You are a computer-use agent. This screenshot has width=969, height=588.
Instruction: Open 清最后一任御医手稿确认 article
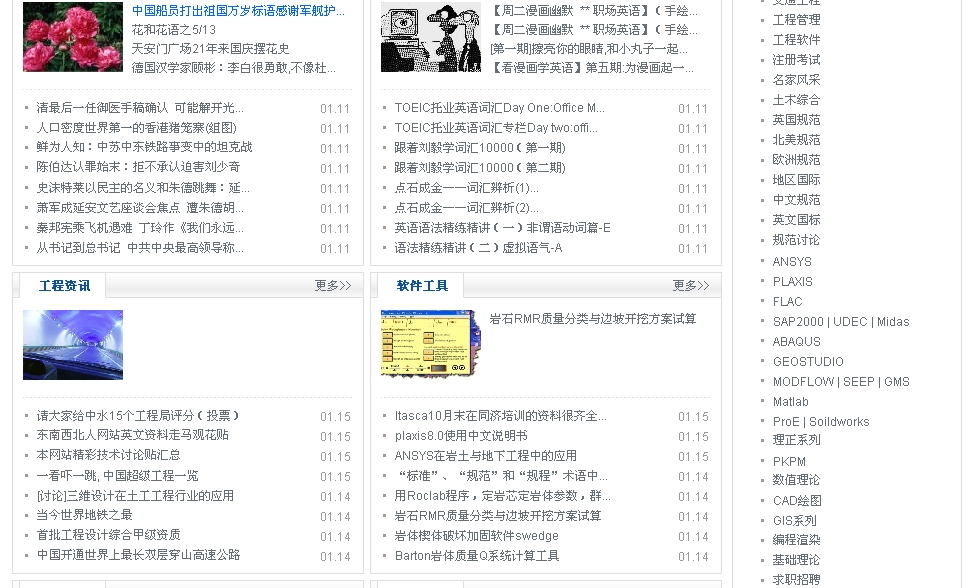140,108
